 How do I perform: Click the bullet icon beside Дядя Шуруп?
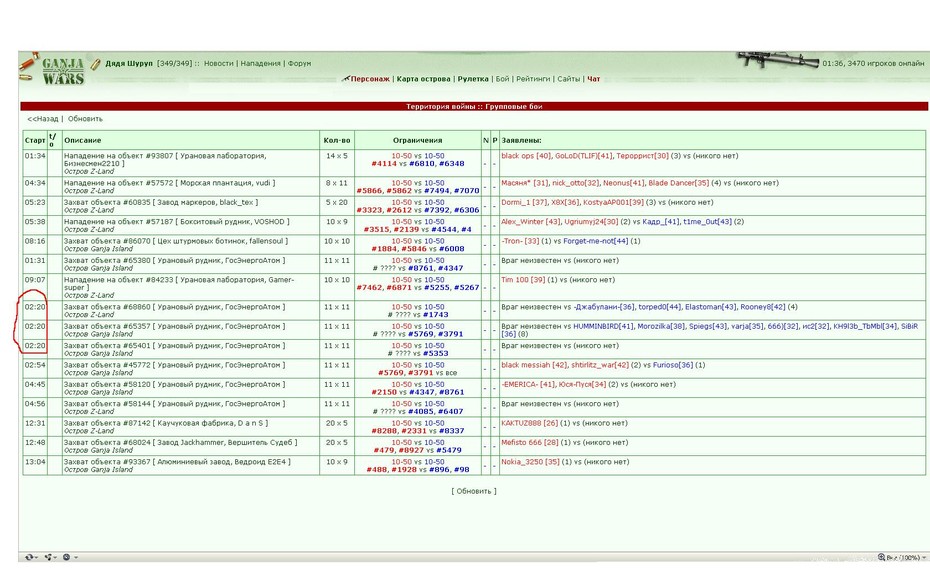(x=95, y=63)
